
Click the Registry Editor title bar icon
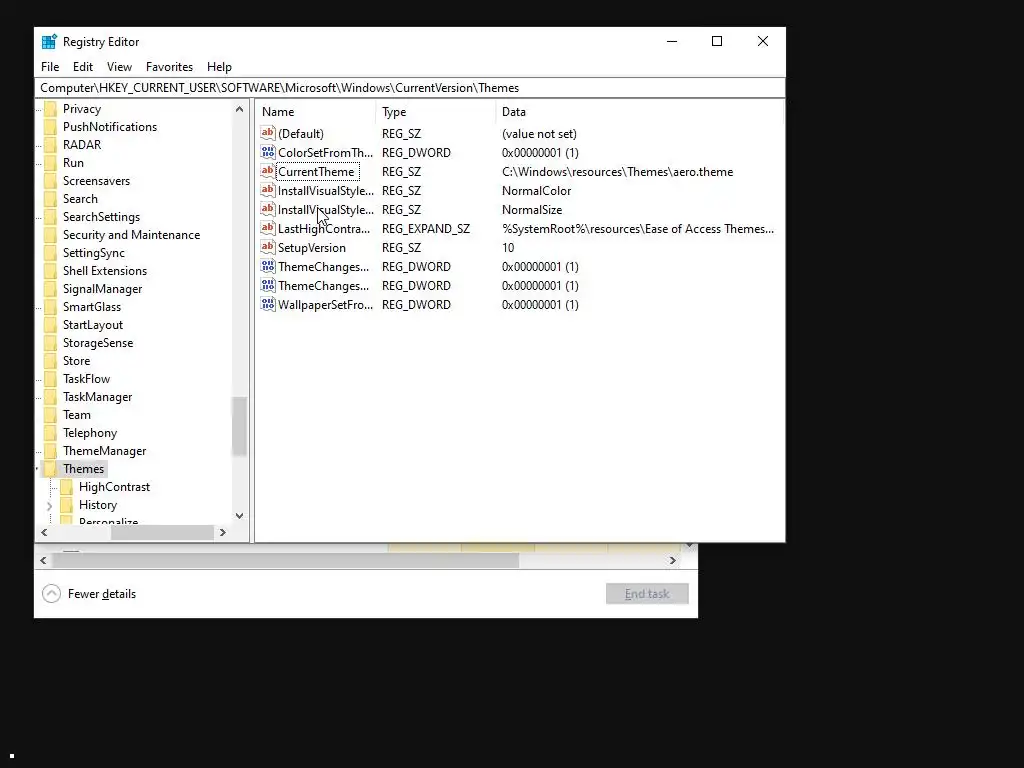[x=49, y=42]
